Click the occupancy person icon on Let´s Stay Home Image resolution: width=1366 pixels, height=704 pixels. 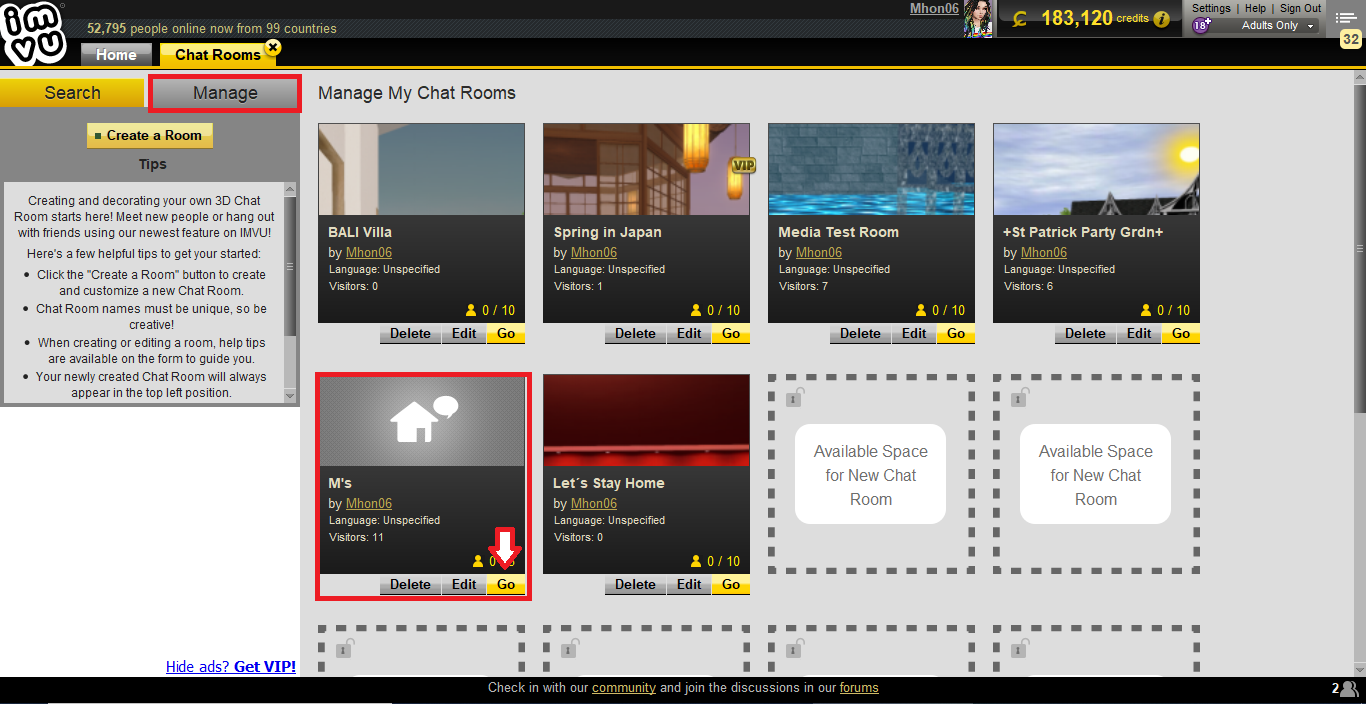(697, 561)
